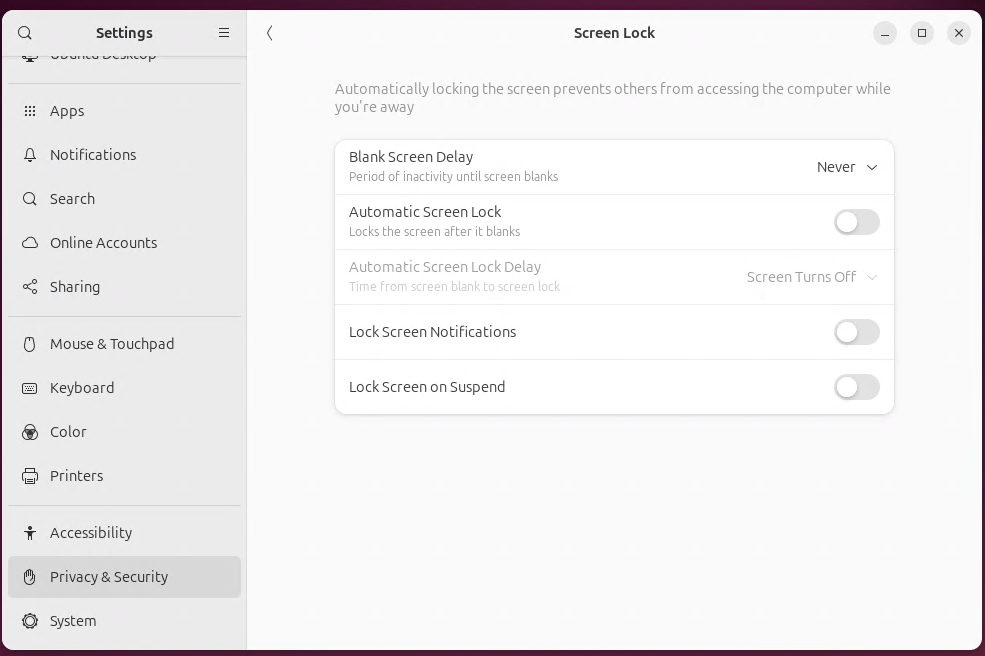The image size is (985, 656).
Task: Go back using the header back arrow
Action: pyautogui.click(x=270, y=33)
